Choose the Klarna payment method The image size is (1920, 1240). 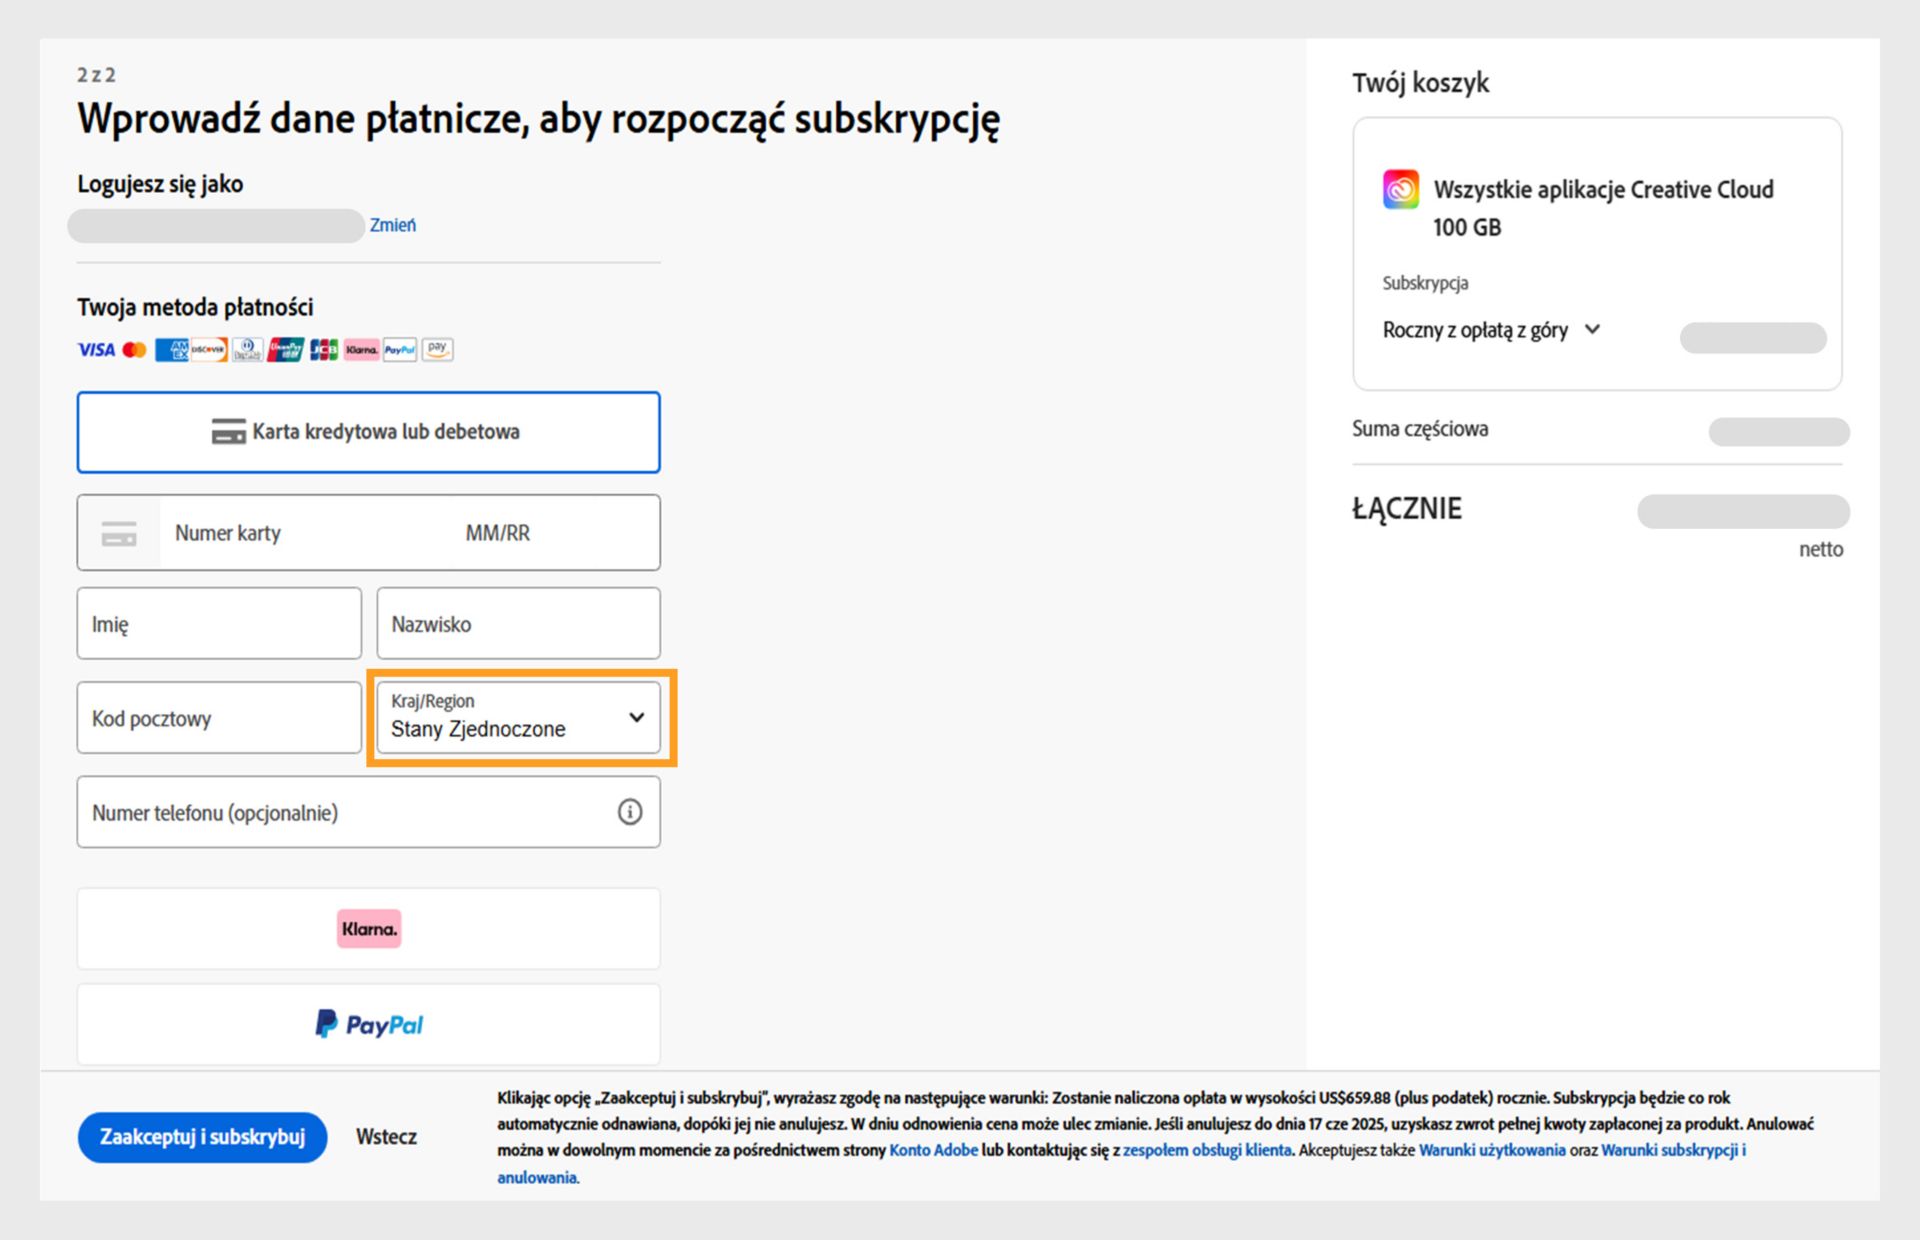368,929
